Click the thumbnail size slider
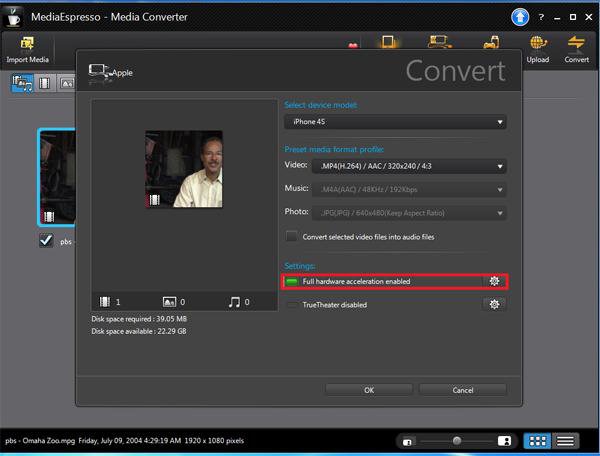 coord(457,440)
